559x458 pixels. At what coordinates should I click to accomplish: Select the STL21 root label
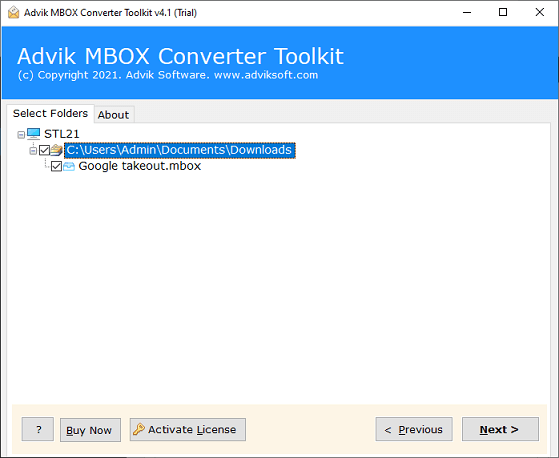pos(62,134)
